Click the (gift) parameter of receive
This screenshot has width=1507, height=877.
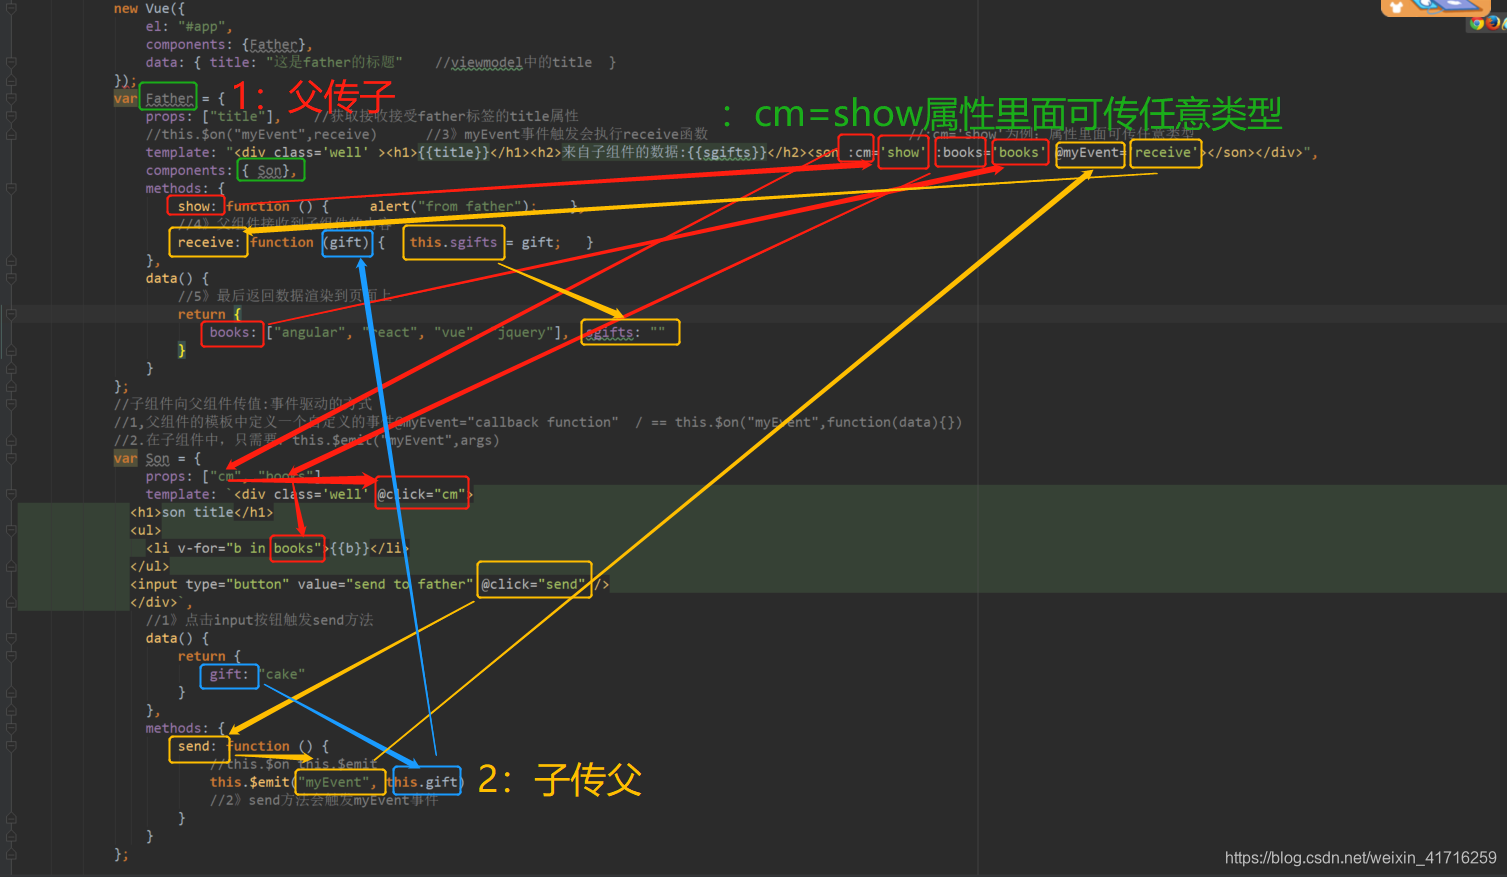pos(346,242)
